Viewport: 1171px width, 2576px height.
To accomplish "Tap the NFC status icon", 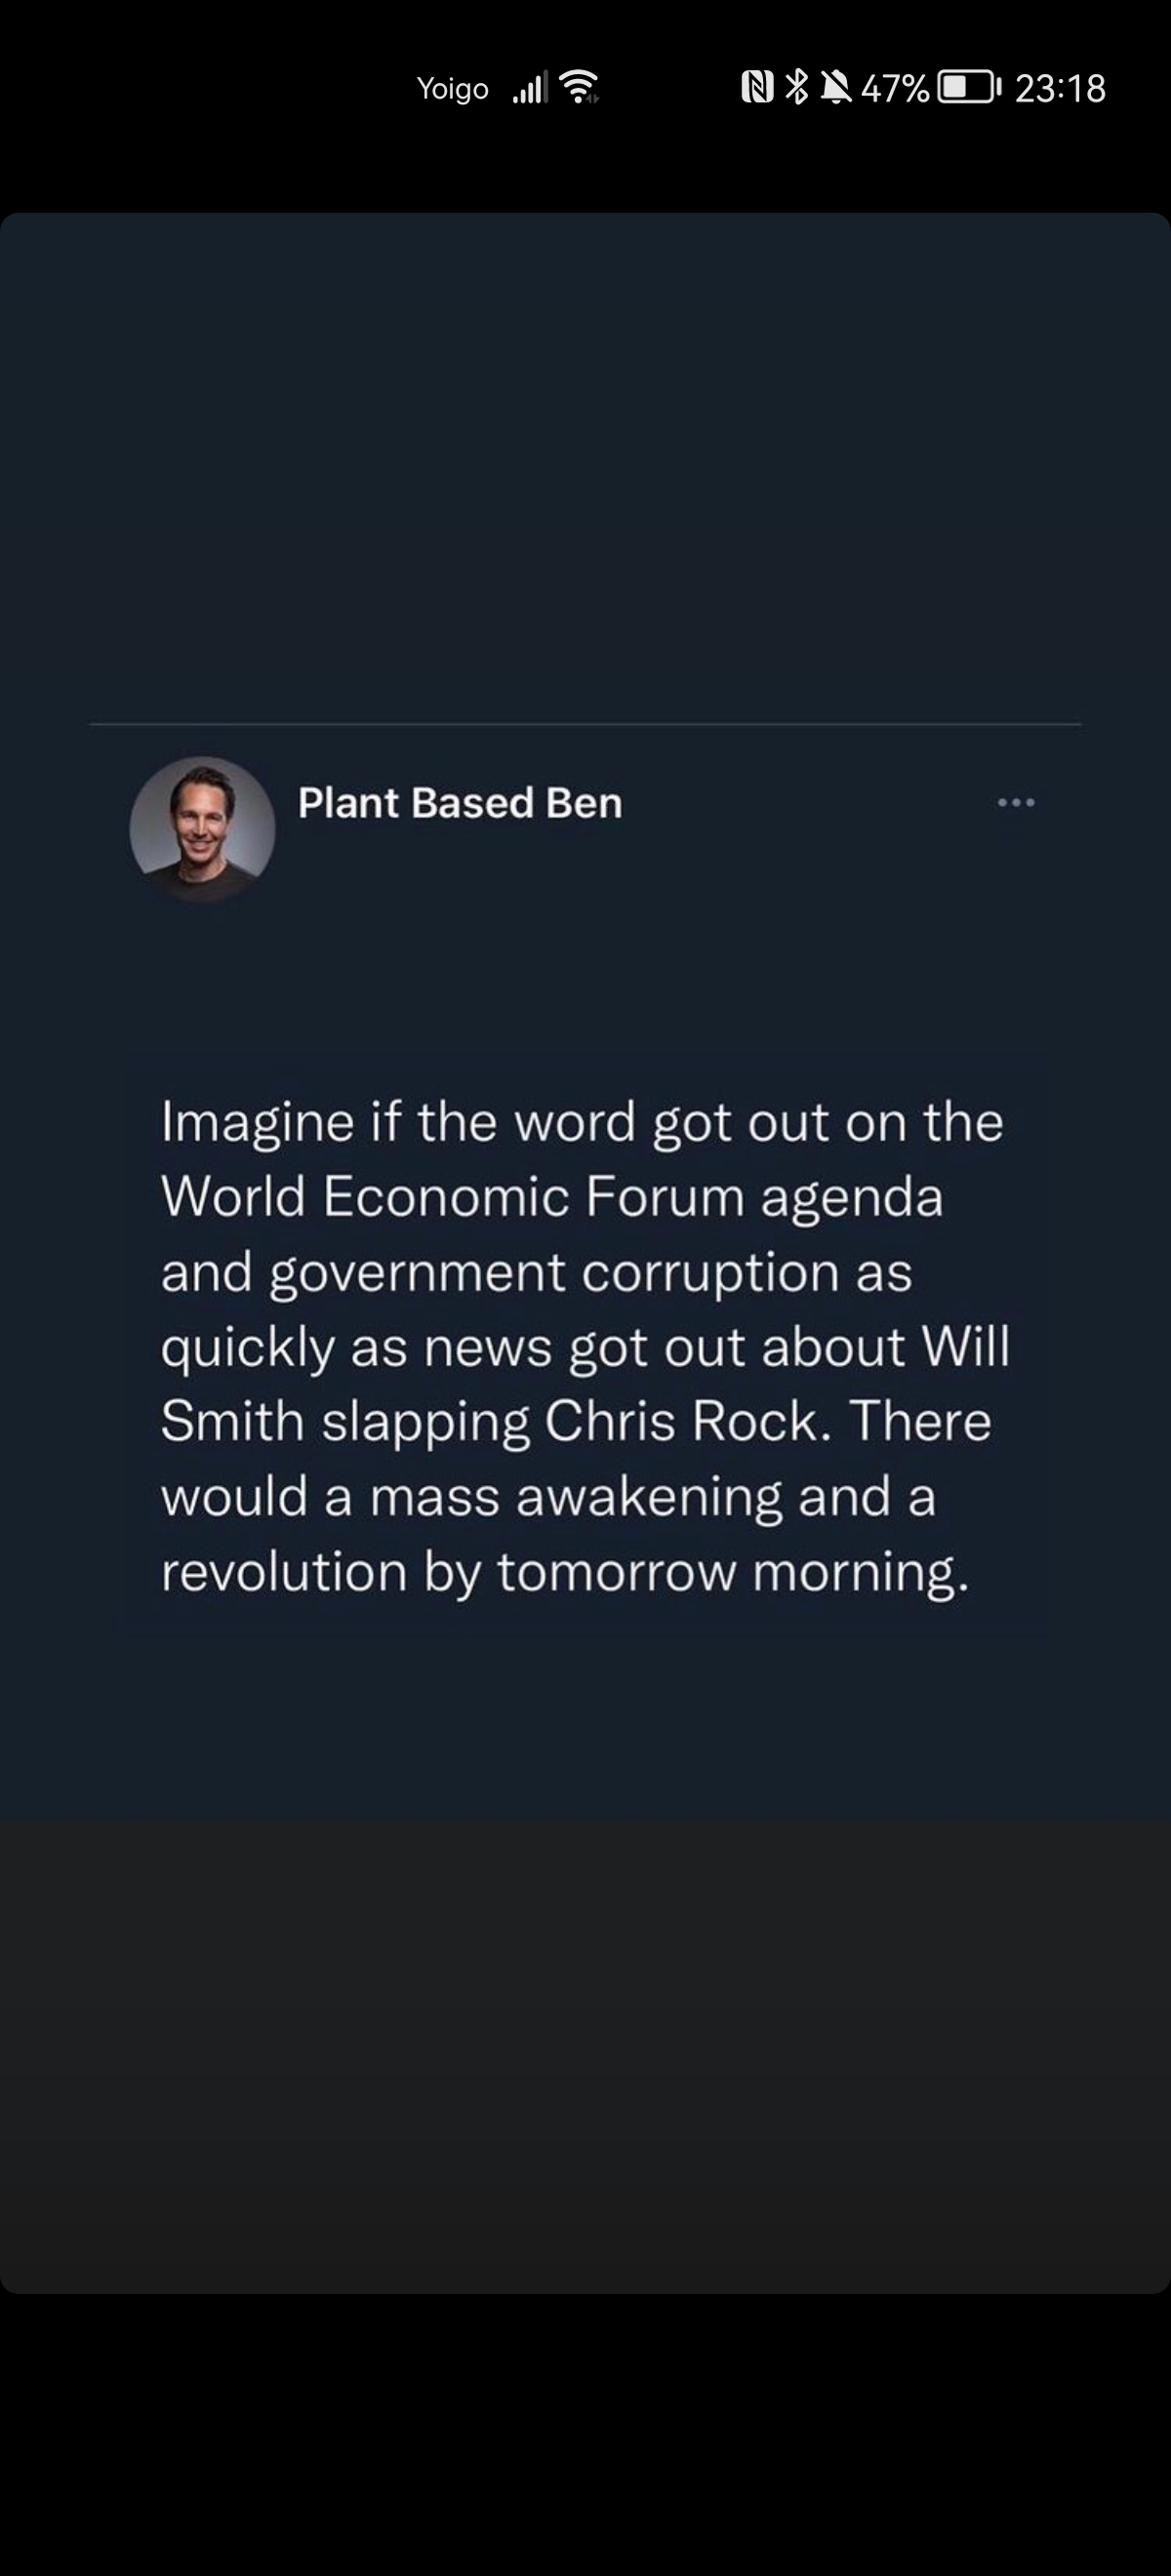I will 757,88.
